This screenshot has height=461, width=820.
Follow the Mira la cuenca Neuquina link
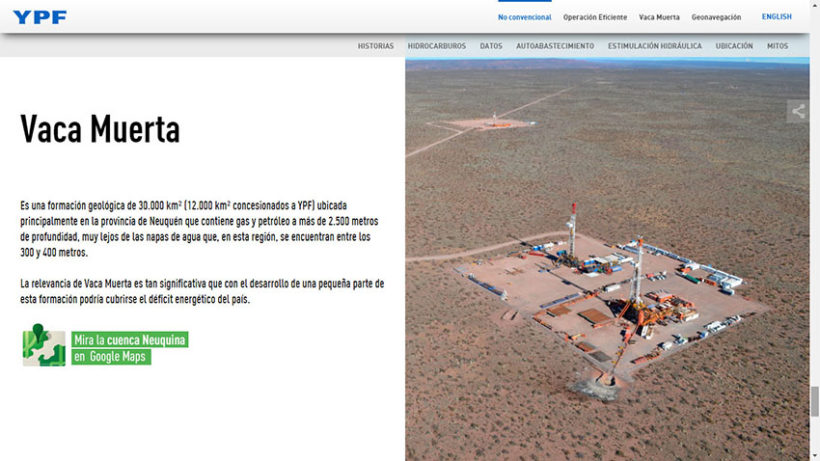pos(130,348)
